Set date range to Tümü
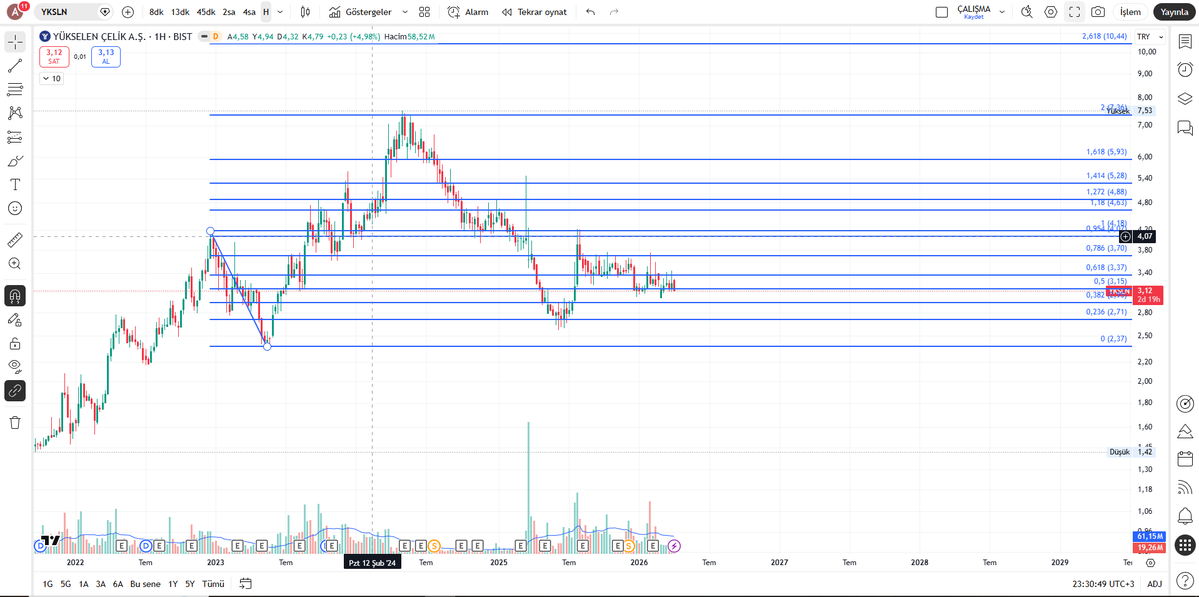This screenshot has width=1199, height=597. tap(213, 583)
